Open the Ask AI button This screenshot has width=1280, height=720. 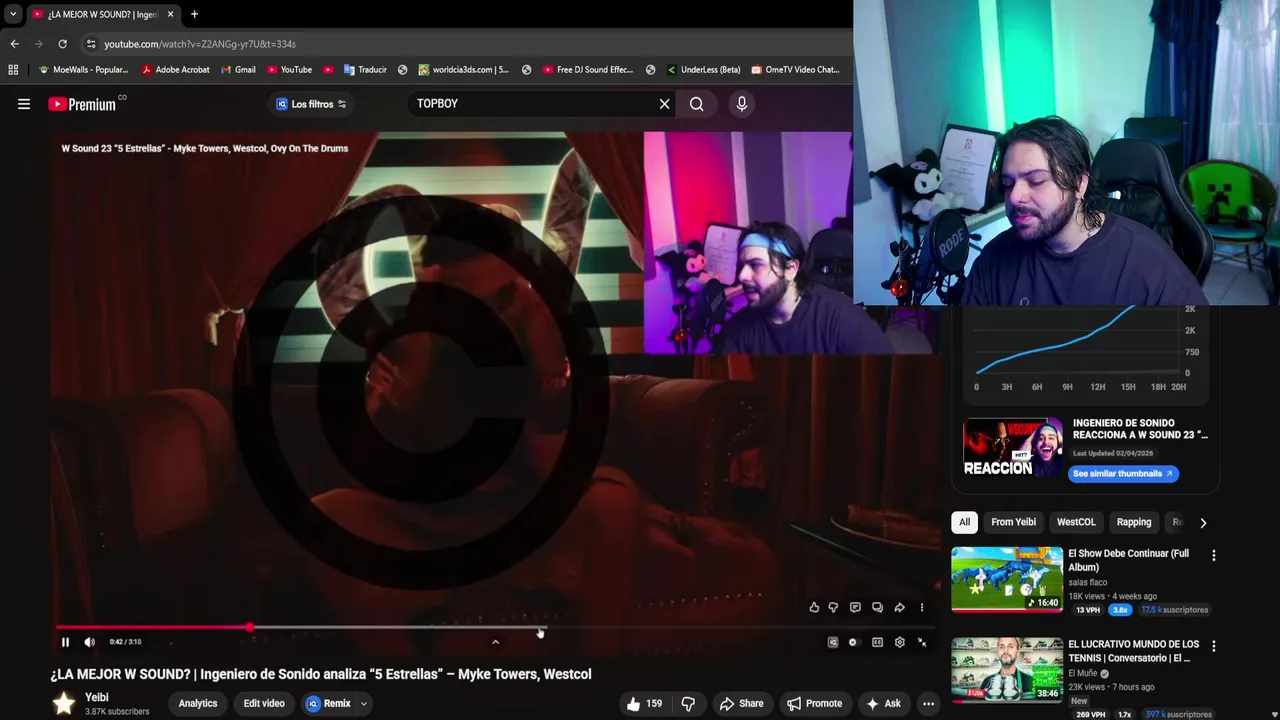[x=883, y=704]
